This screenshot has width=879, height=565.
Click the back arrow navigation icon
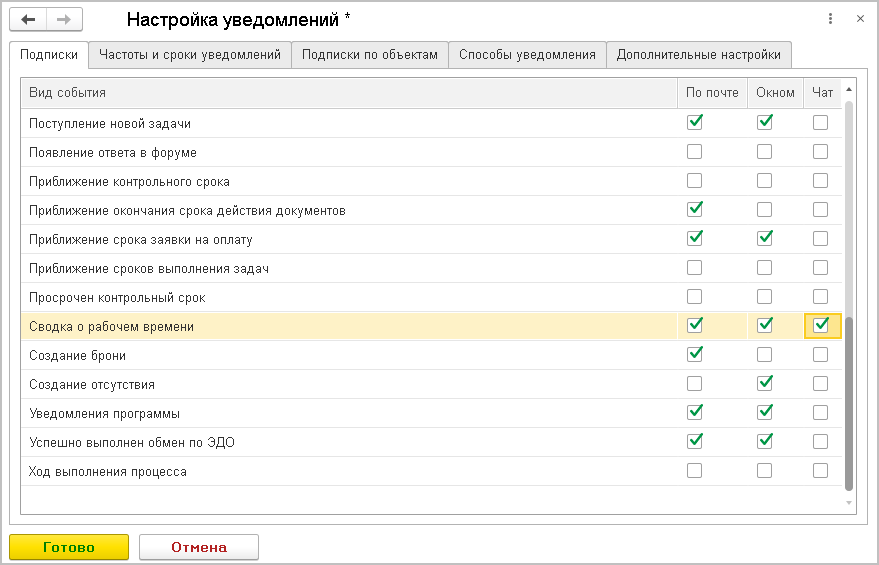point(28,19)
